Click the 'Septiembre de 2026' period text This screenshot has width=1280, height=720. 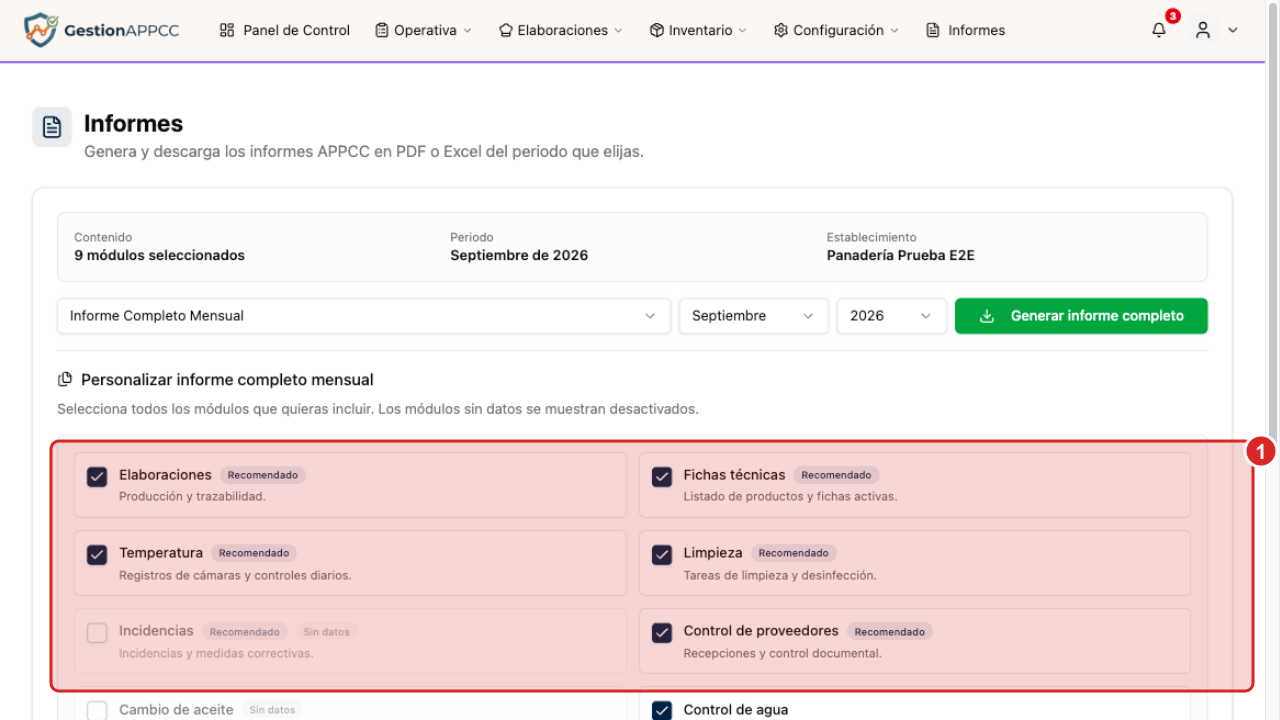[x=519, y=255]
